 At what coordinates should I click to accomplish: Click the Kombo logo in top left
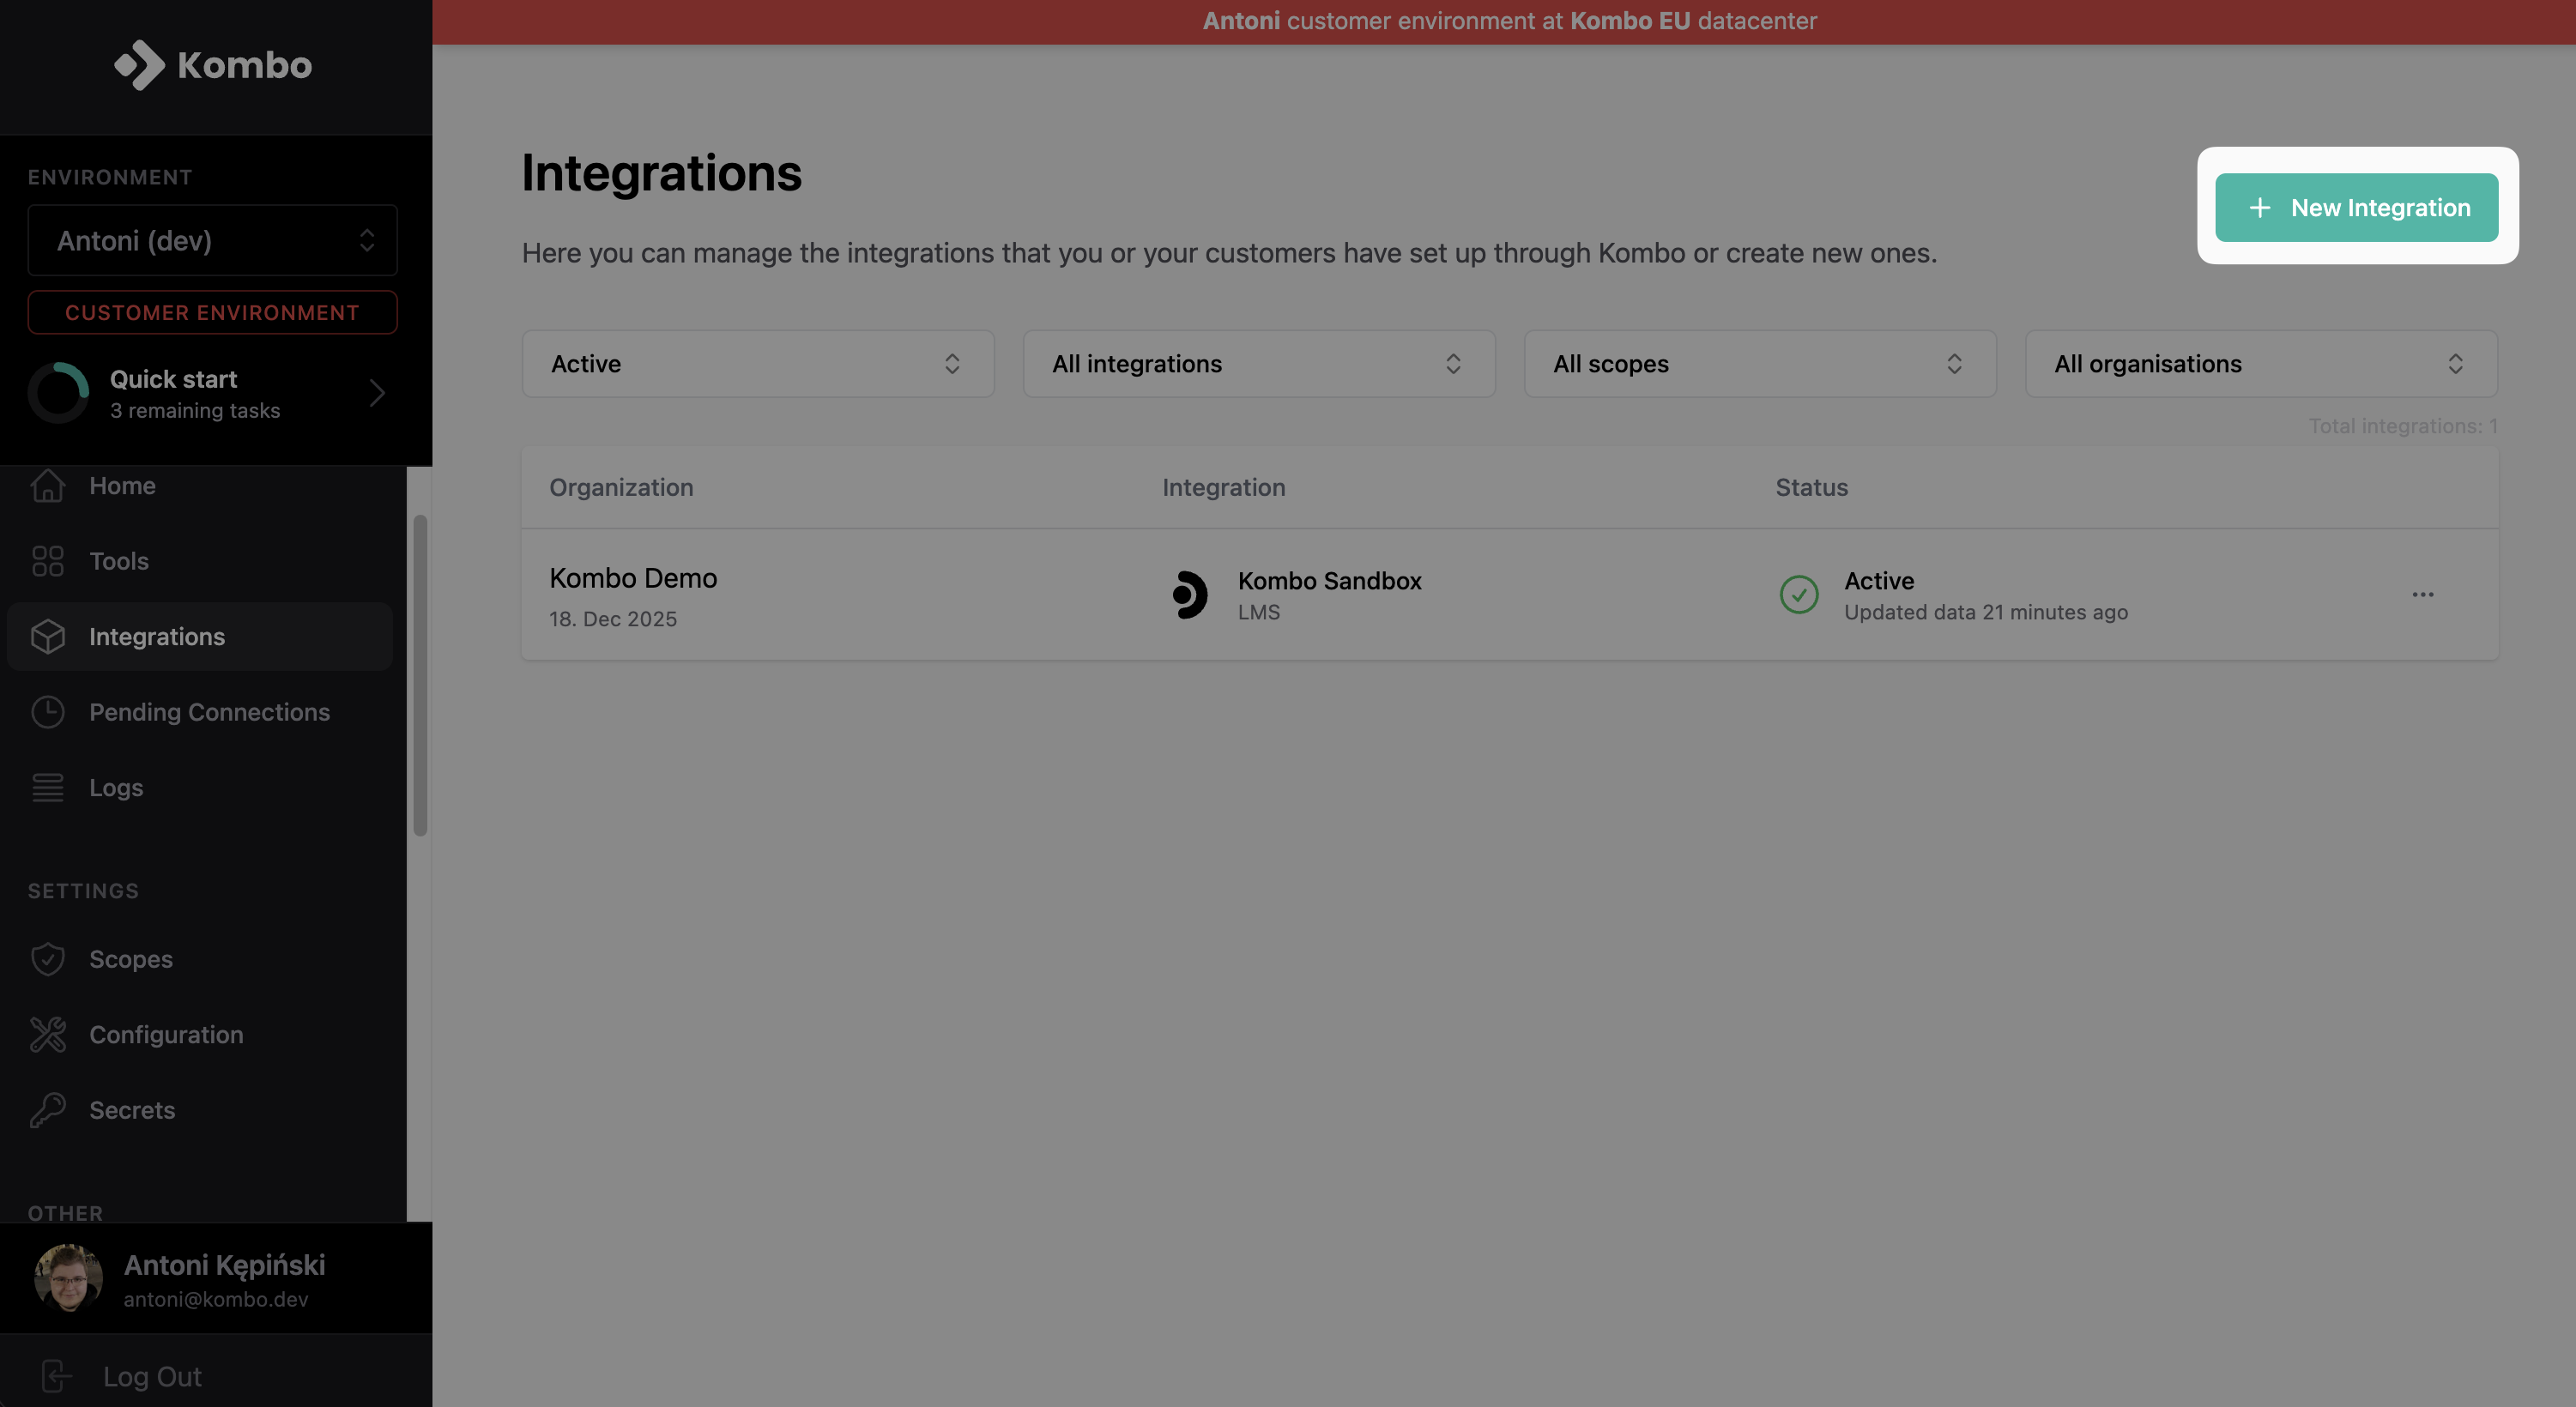pyautogui.click(x=212, y=65)
